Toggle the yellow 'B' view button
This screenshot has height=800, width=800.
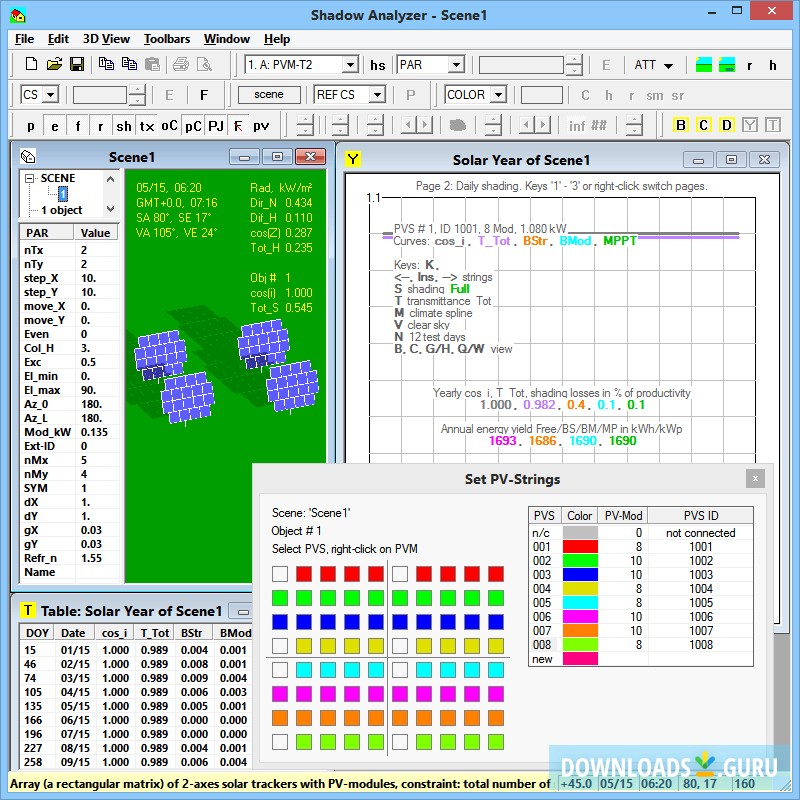[x=681, y=125]
